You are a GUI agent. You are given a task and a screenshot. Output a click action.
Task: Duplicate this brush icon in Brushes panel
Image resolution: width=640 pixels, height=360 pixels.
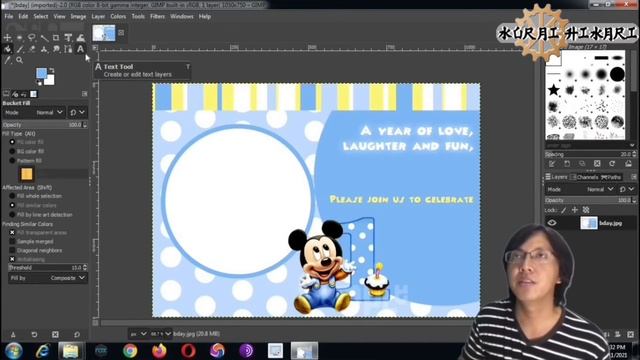(x=582, y=164)
